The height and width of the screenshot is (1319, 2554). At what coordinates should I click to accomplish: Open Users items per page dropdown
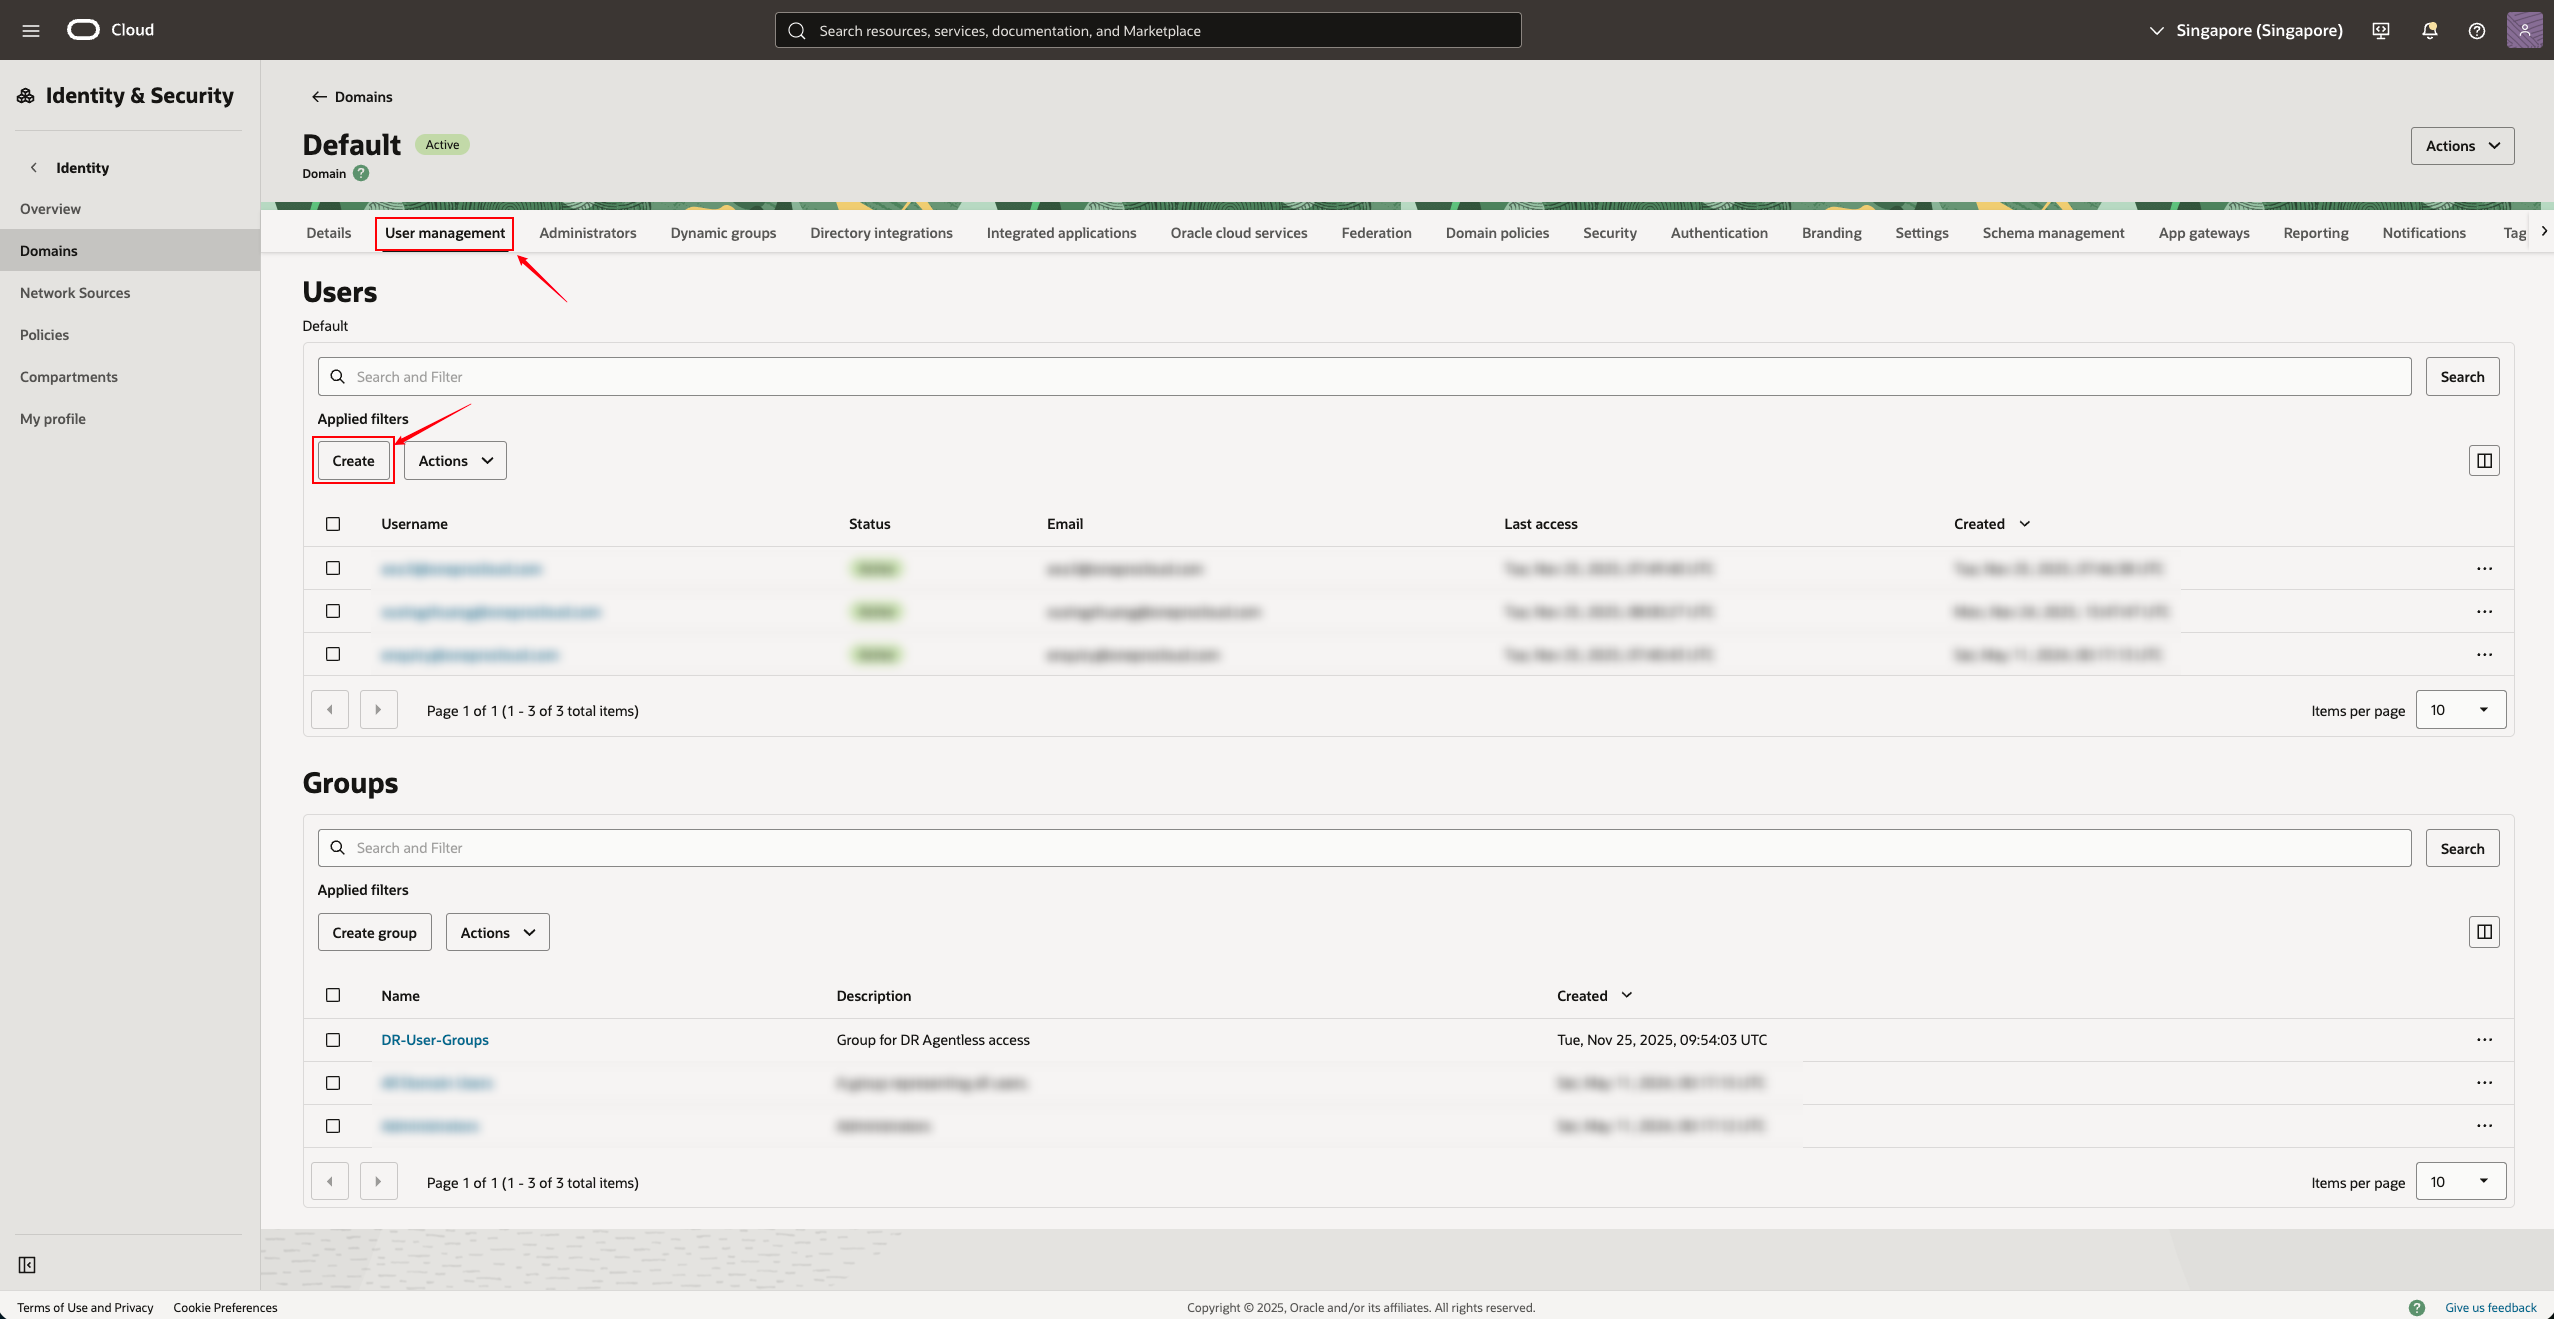coord(2460,710)
